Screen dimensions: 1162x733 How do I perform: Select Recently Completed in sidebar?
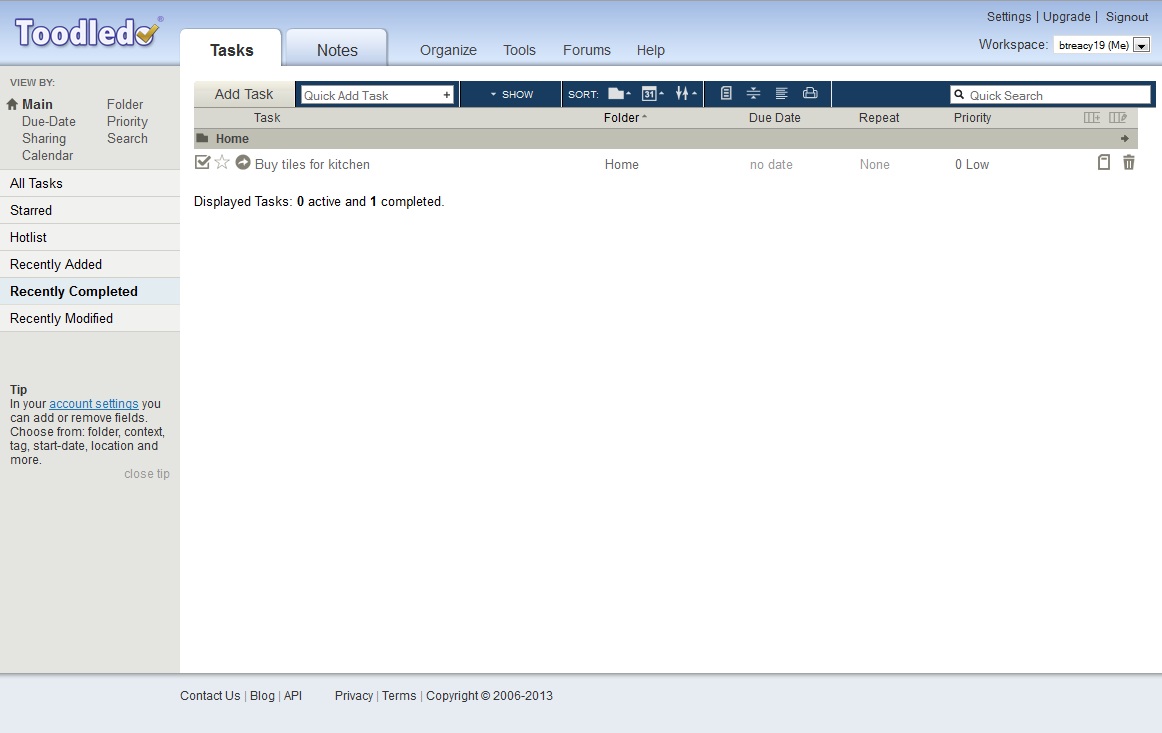pyautogui.click(x=90, y=291)
